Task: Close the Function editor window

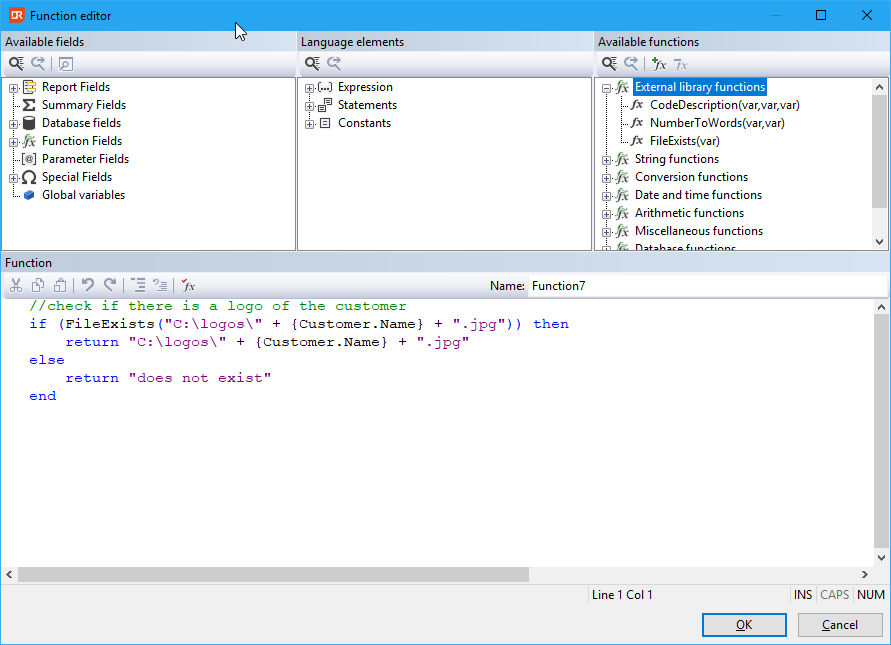Action: (x=867, y=15)
